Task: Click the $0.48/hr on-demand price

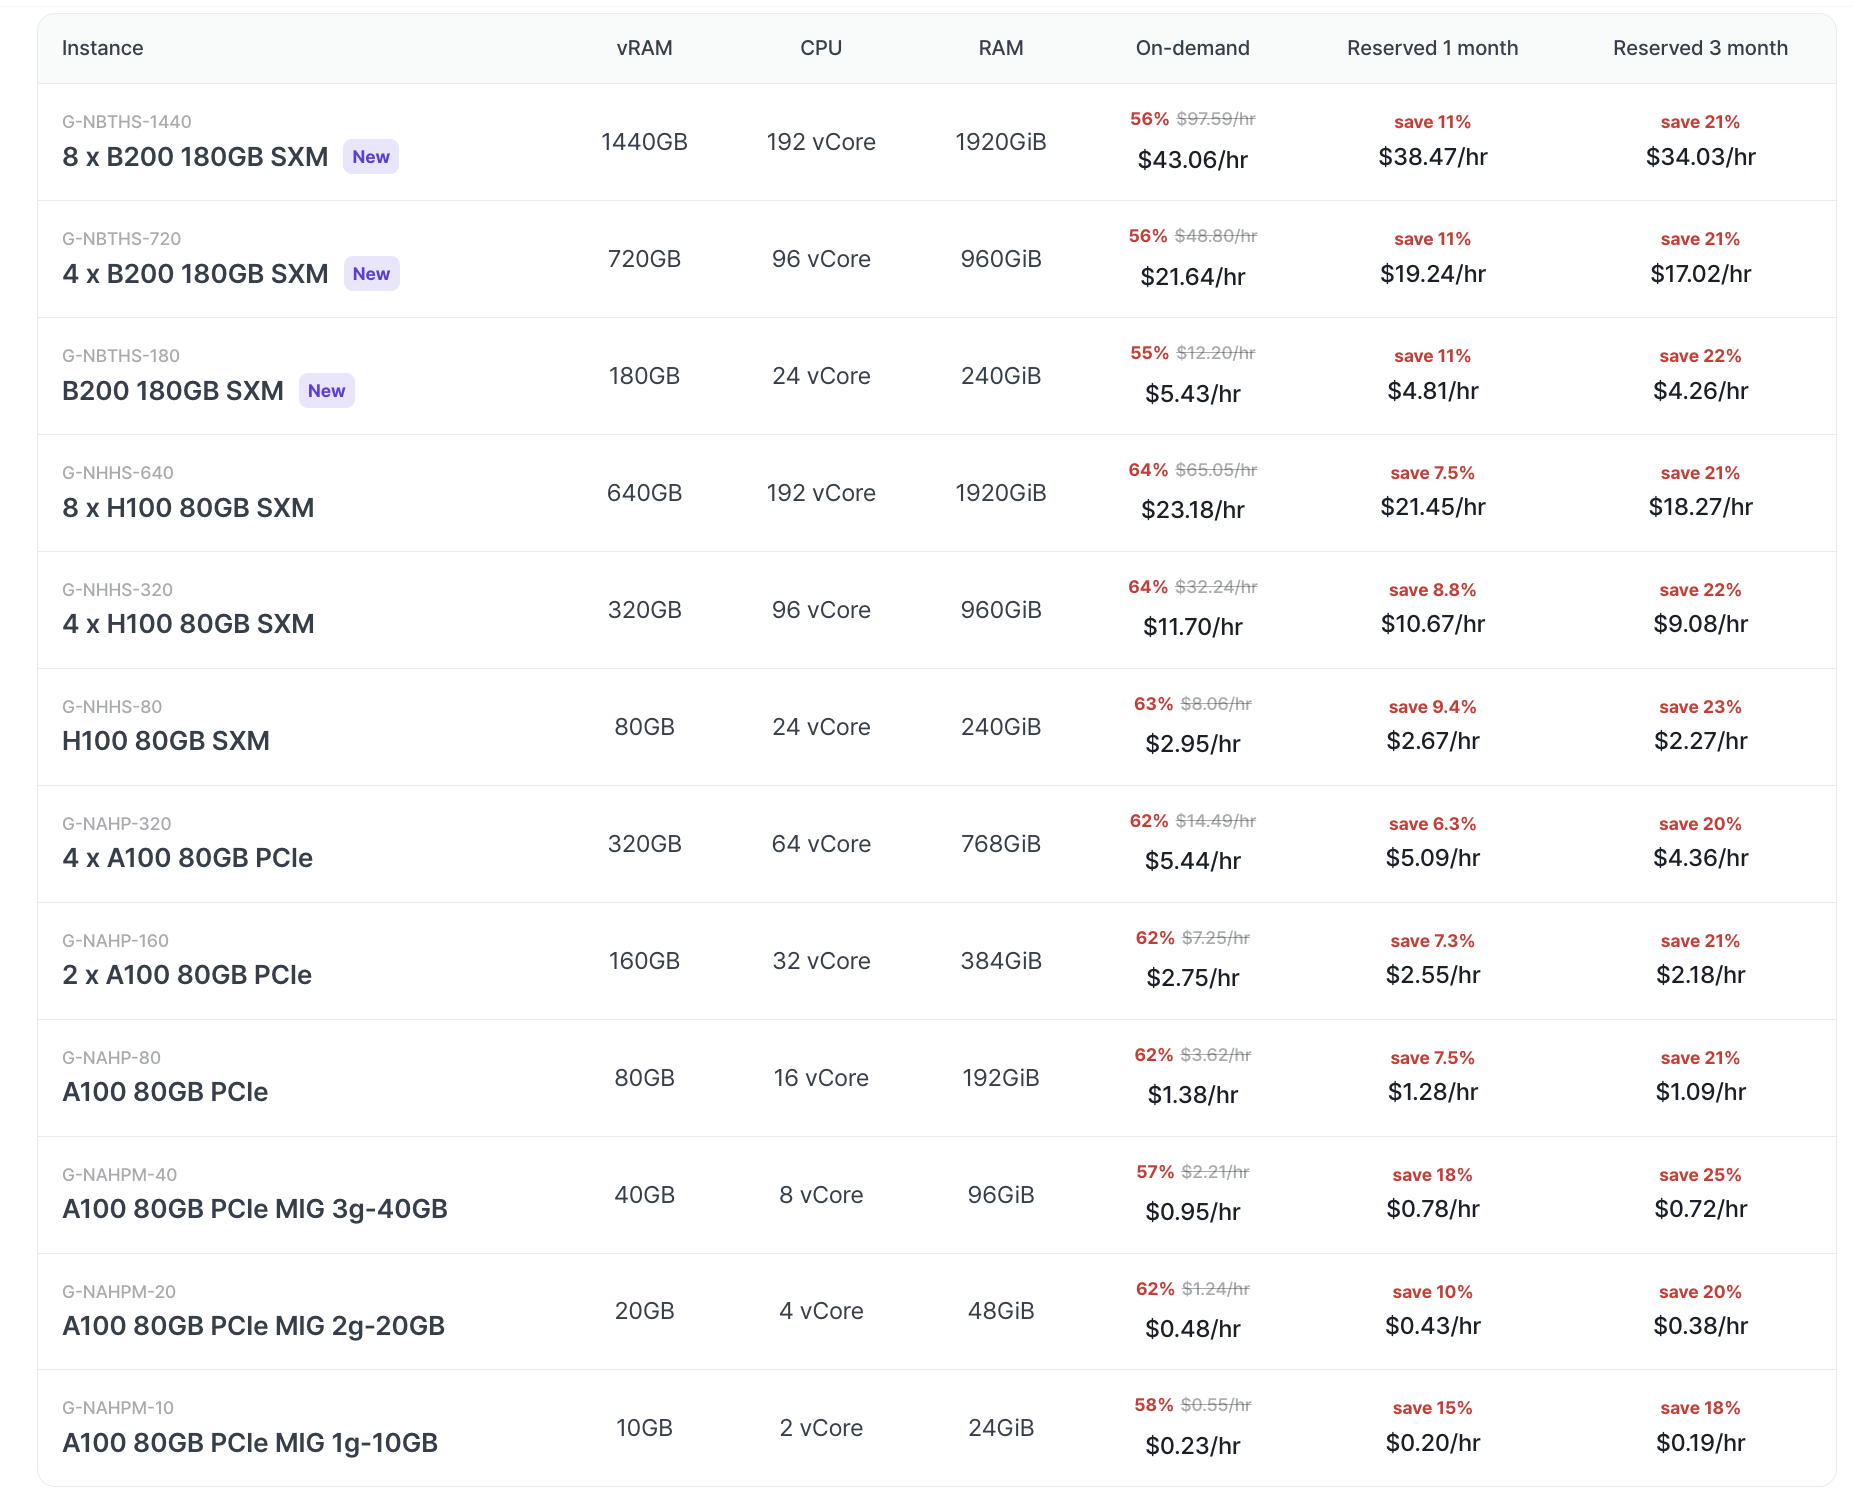Action: [1192, 1329]
